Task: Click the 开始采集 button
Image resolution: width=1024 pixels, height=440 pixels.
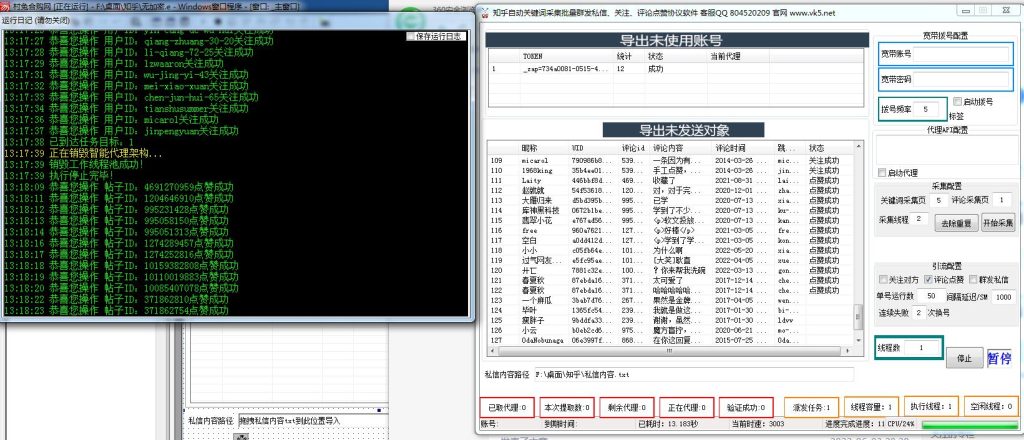Action: click(999, 223)
